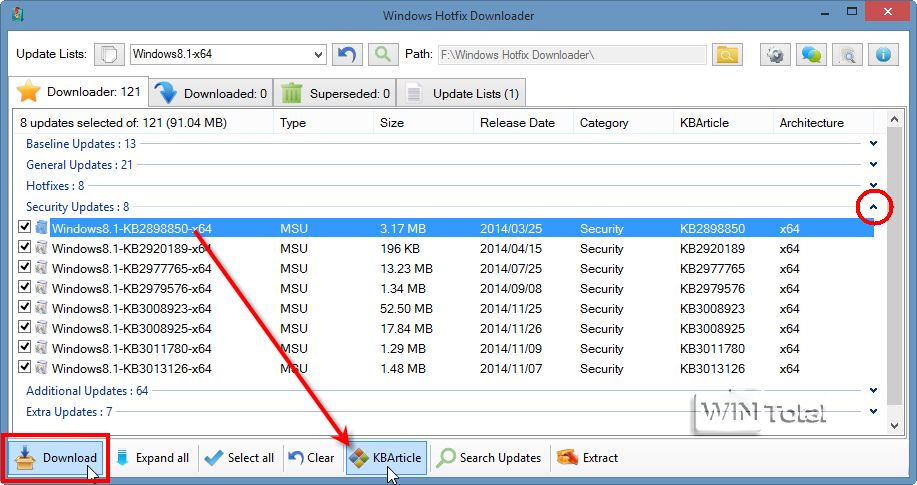917x485 pixels.
Task: Click the Expand all button
Action: pos(152,458)
